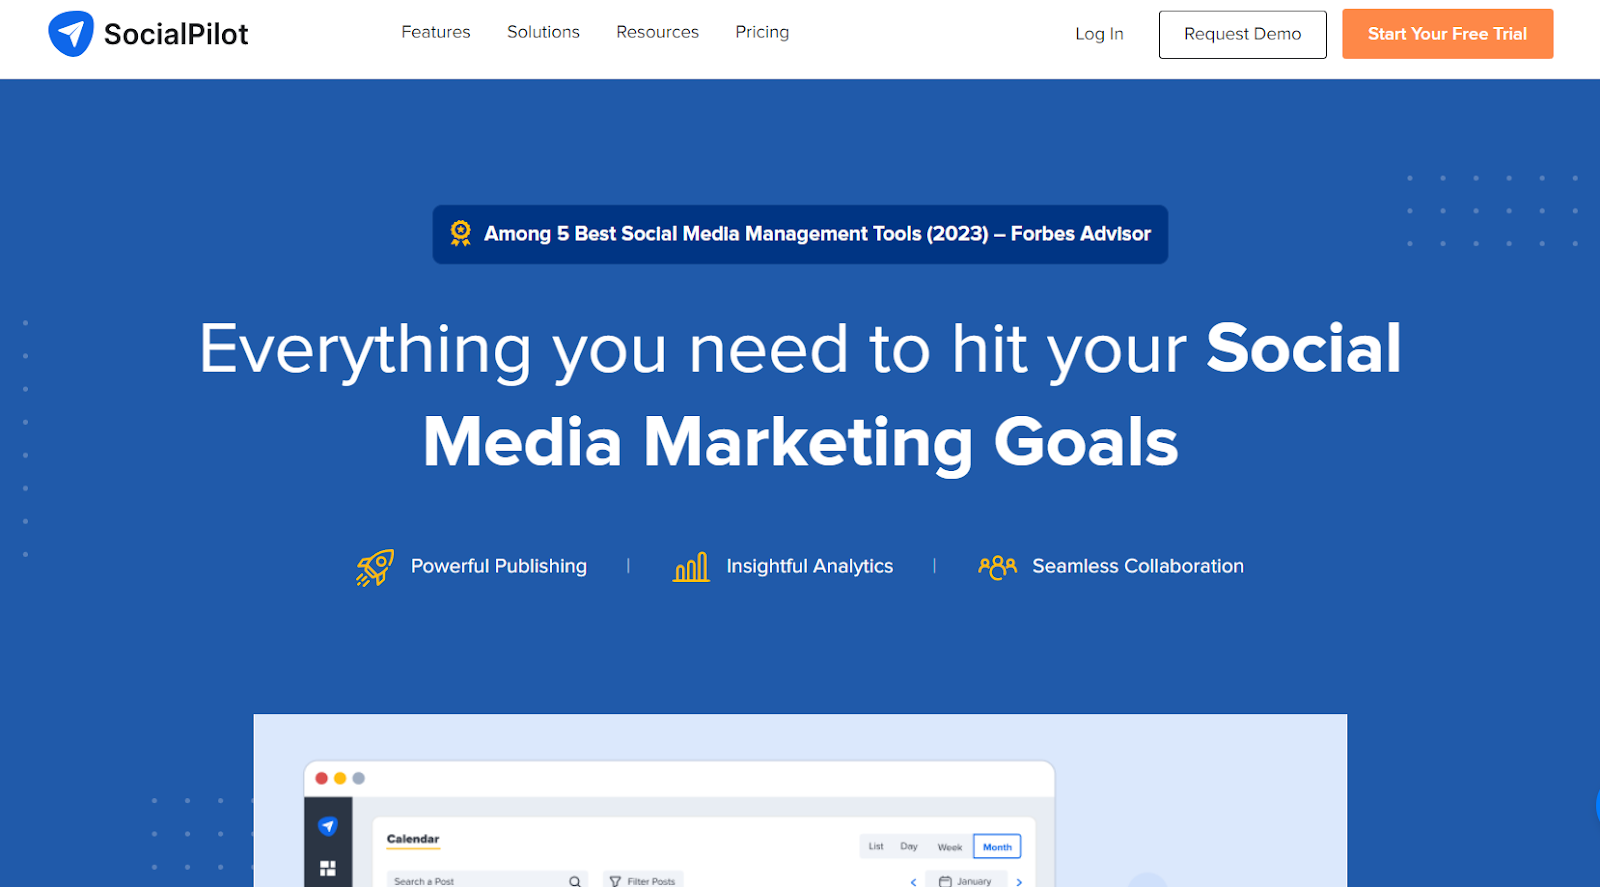Open the Solutions menu
Viewport: 1600px width, 887px height.
[x=543, y=32]
